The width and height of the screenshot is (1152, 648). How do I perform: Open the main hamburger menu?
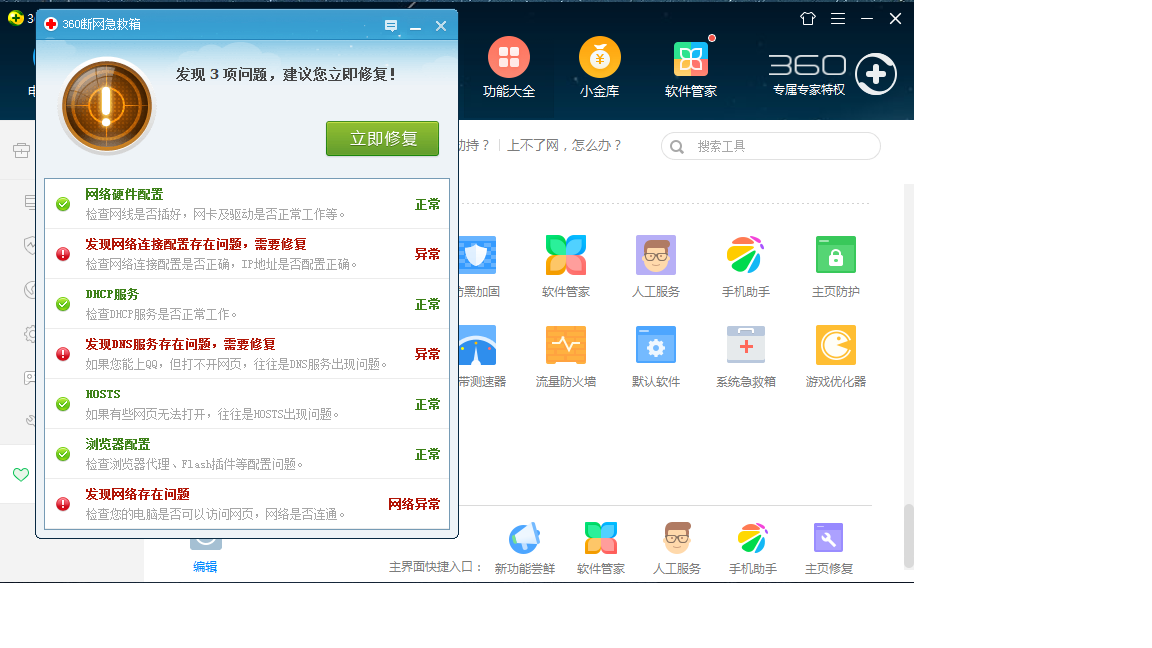838,18
